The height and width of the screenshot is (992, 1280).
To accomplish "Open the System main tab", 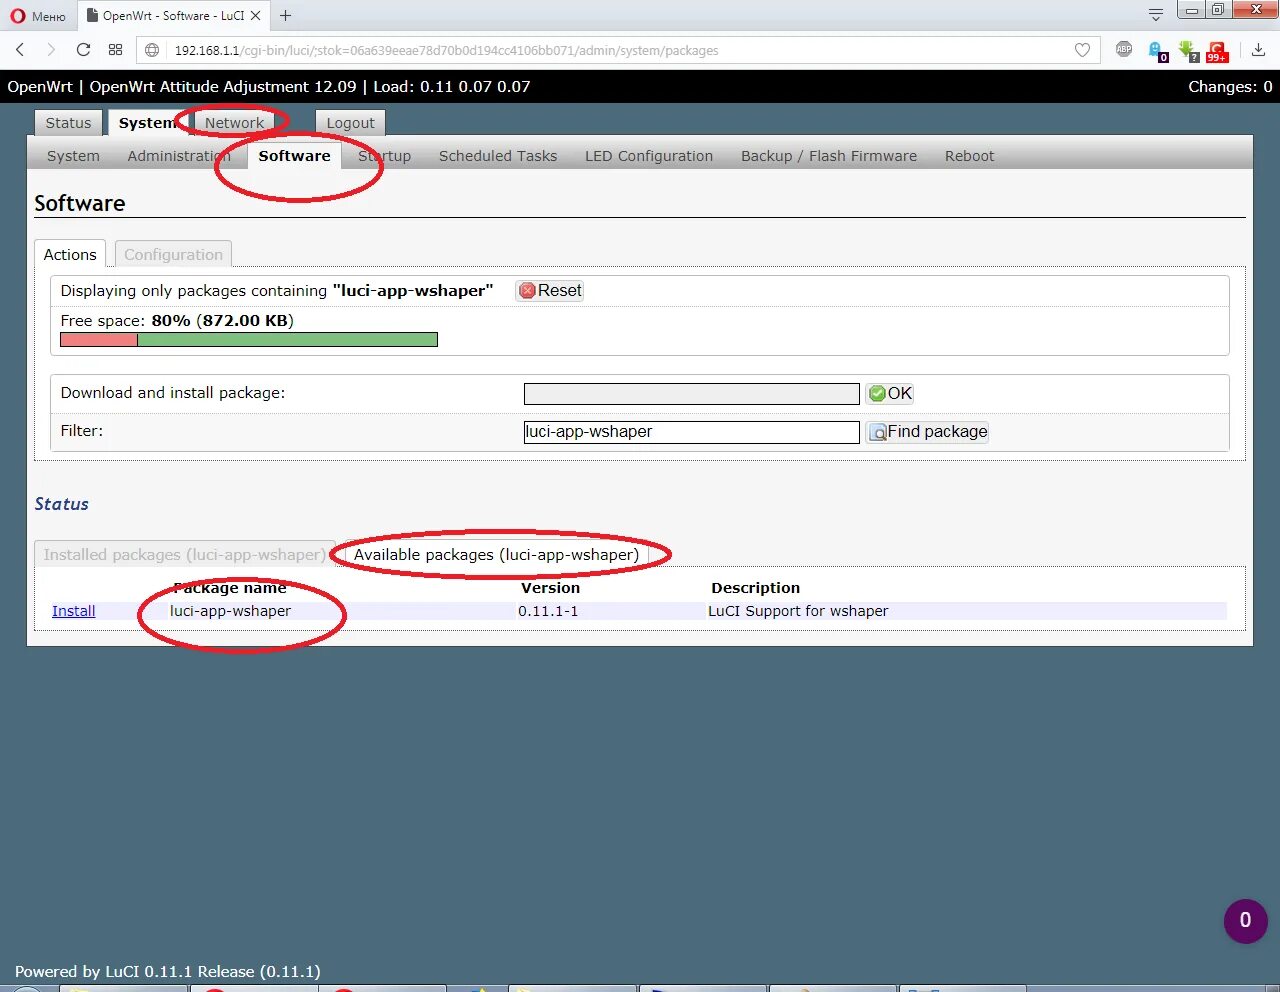I will (x=147, y=123).
